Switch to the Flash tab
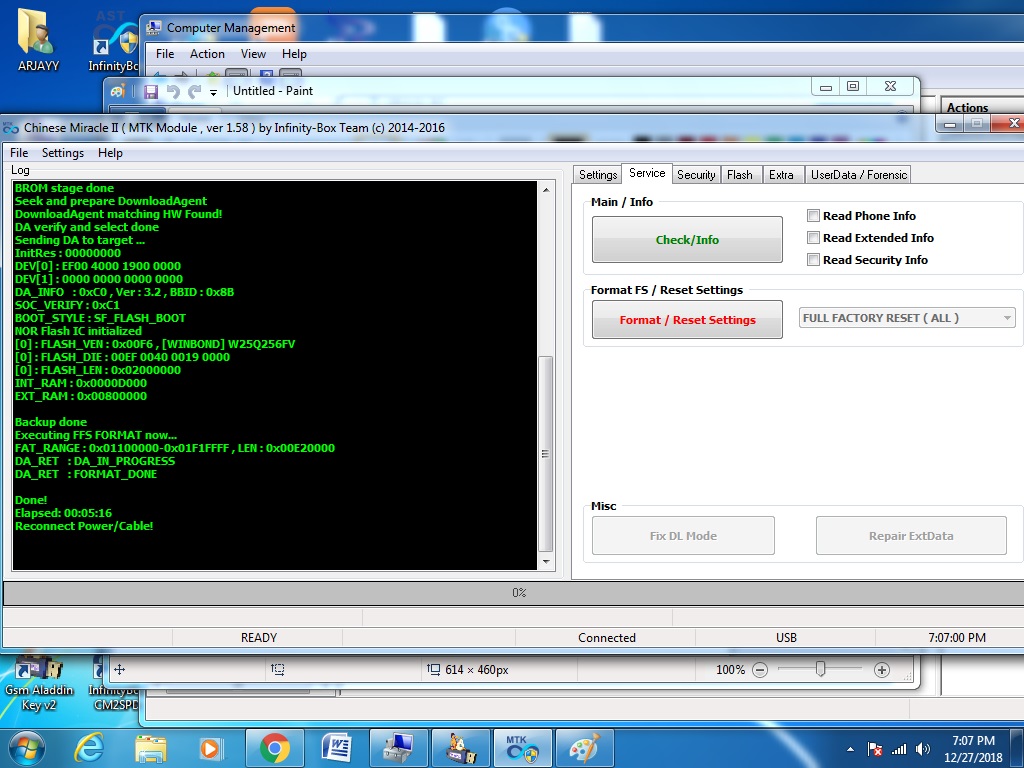This screenshot has height=768, width=1024. 740,175
